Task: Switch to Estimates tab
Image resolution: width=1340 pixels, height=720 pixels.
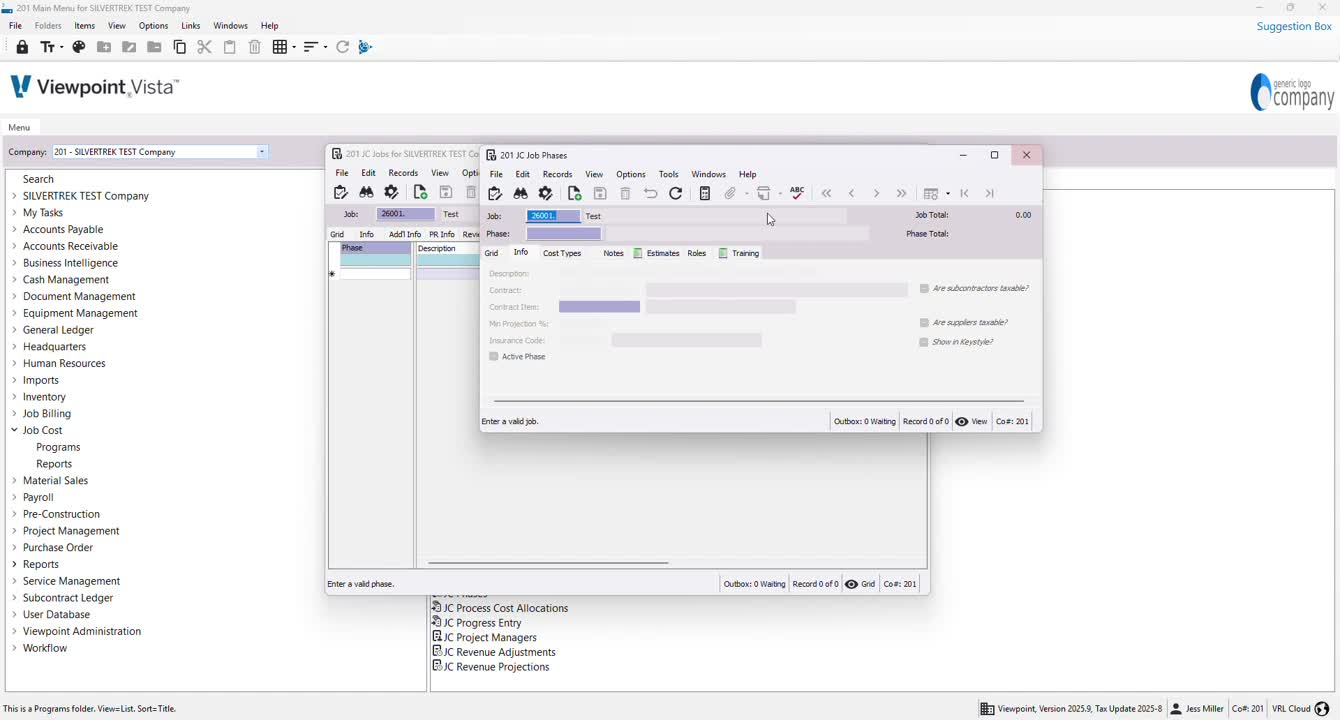Action: coord(663,254)
